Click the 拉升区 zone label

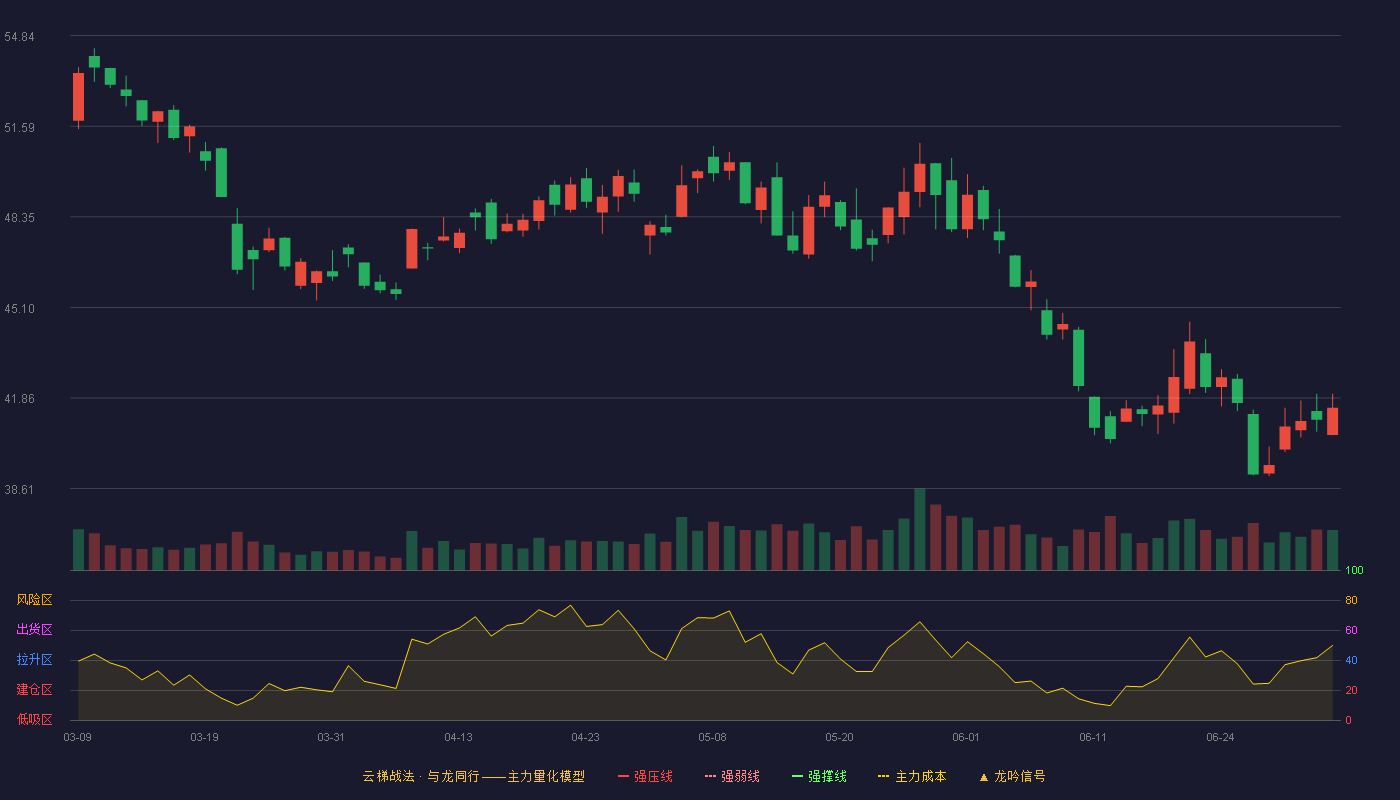[35, 660]
